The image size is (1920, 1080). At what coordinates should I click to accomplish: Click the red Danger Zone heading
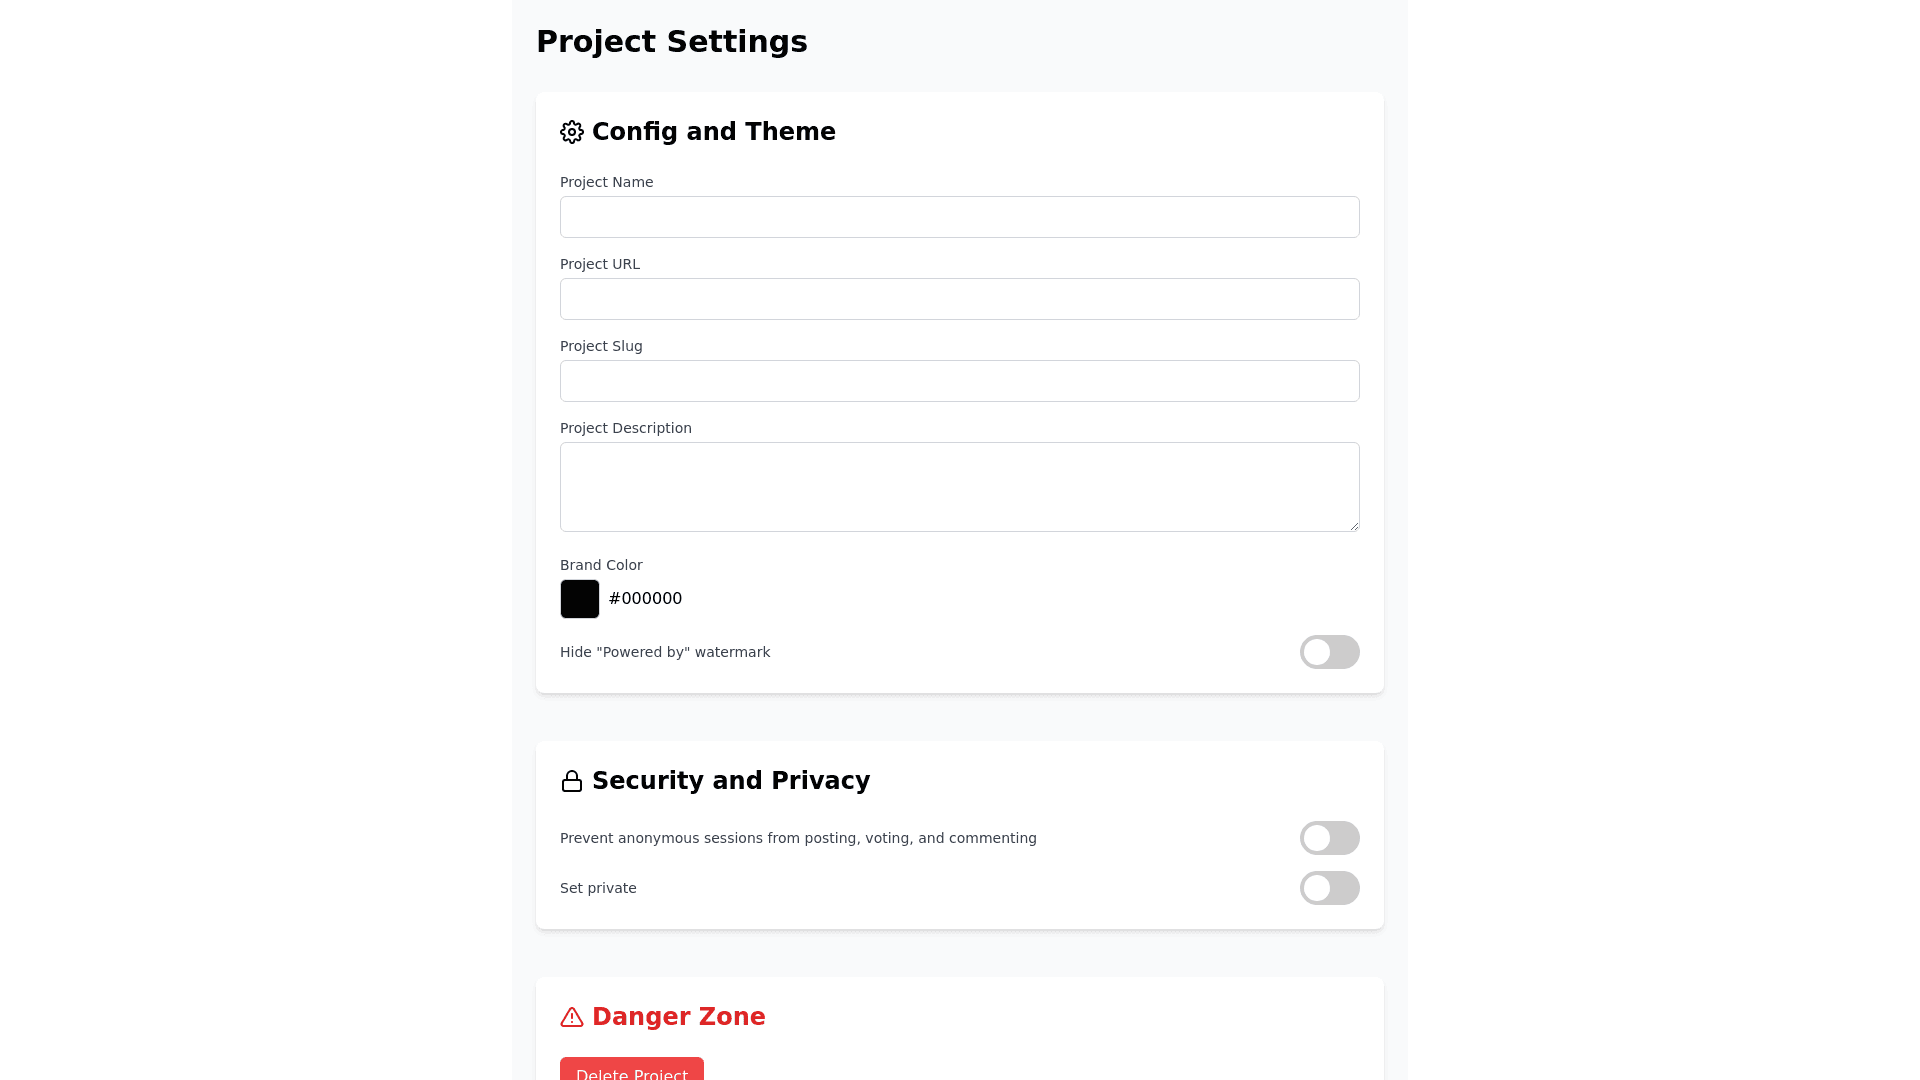[x=678, y=1017]
